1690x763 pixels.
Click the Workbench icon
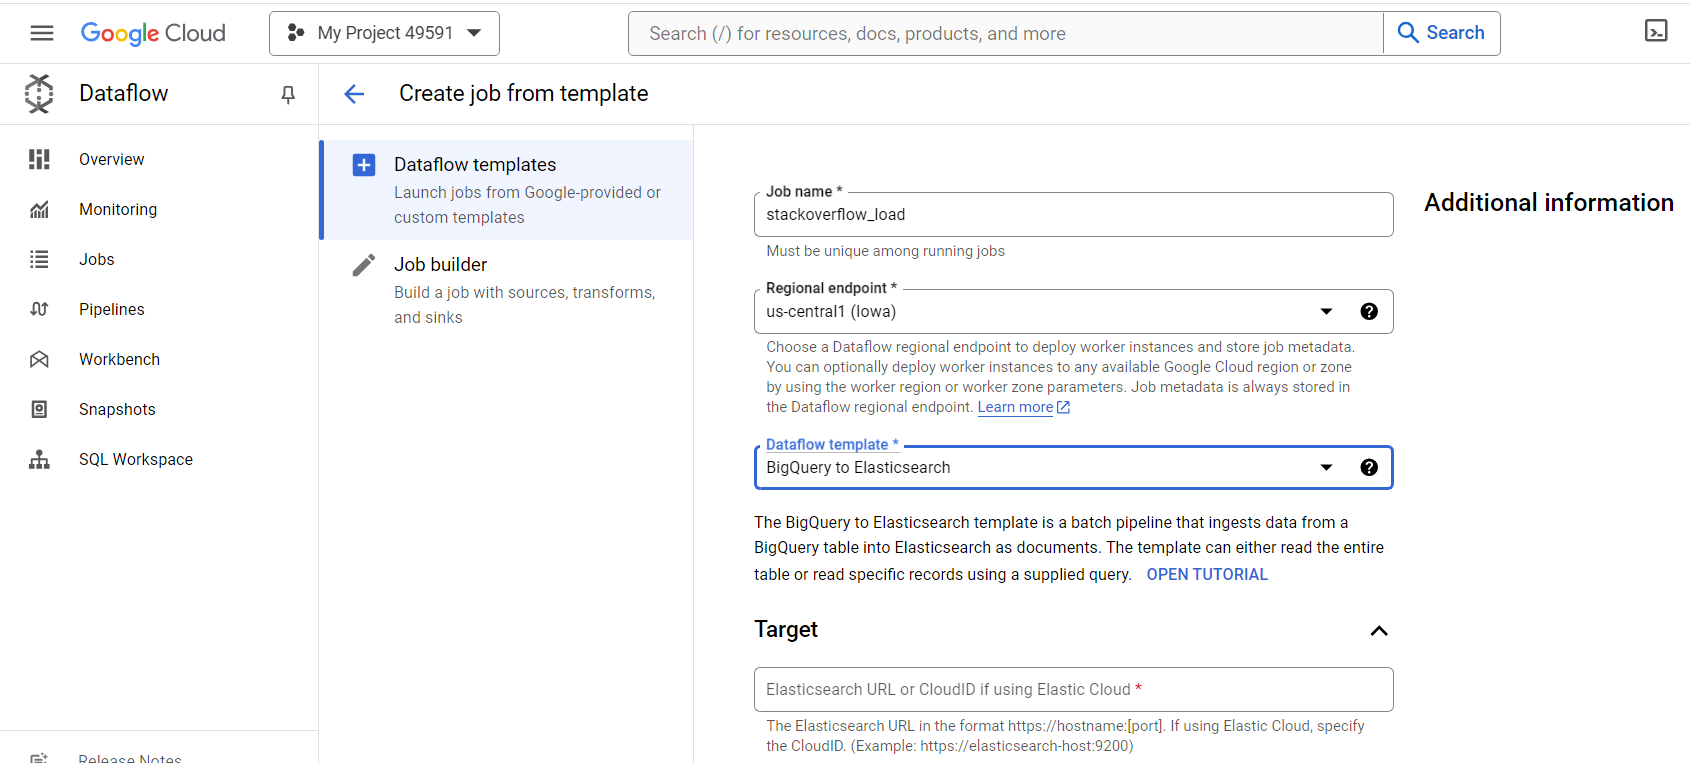[x=39, y=359]
